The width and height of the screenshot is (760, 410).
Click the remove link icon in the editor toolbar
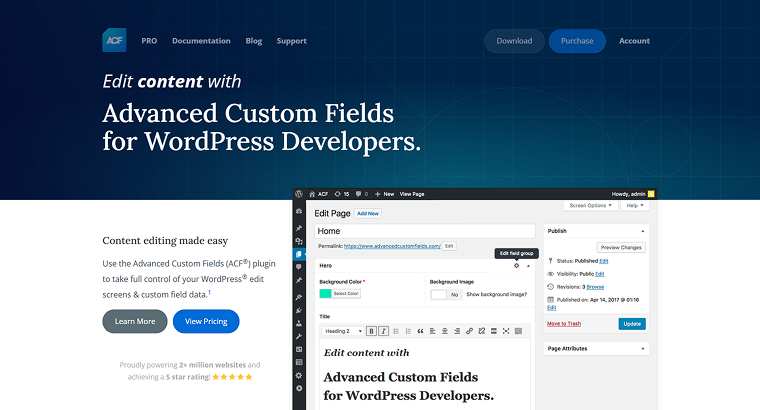click(x=481, y=331)
